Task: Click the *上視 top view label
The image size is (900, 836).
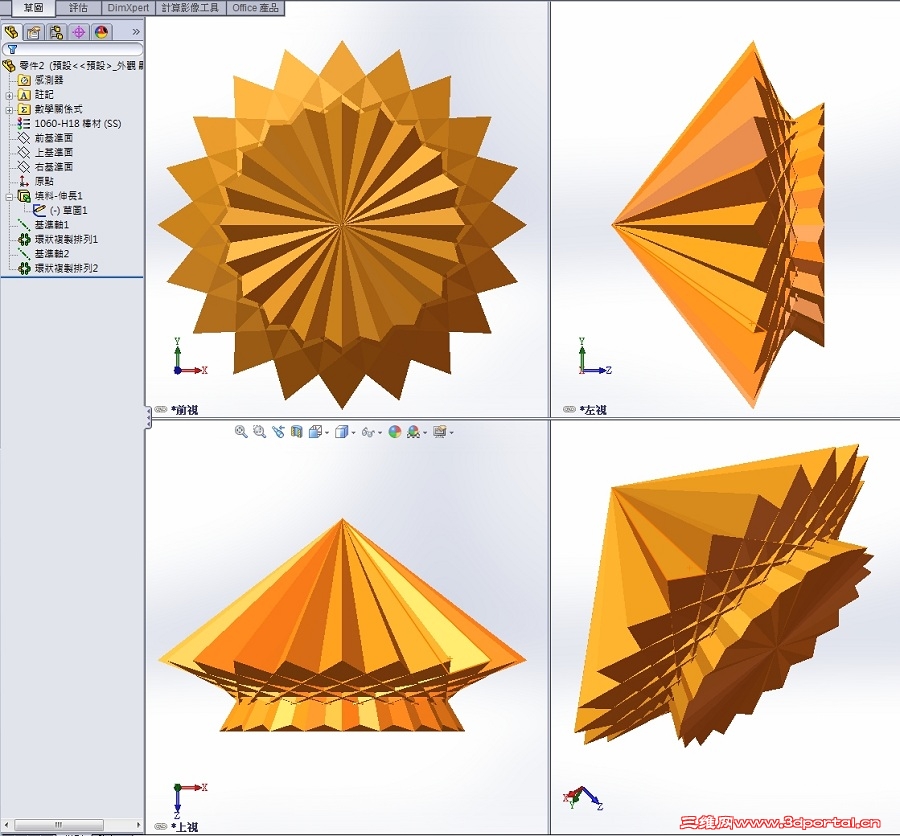Action: 184,827
